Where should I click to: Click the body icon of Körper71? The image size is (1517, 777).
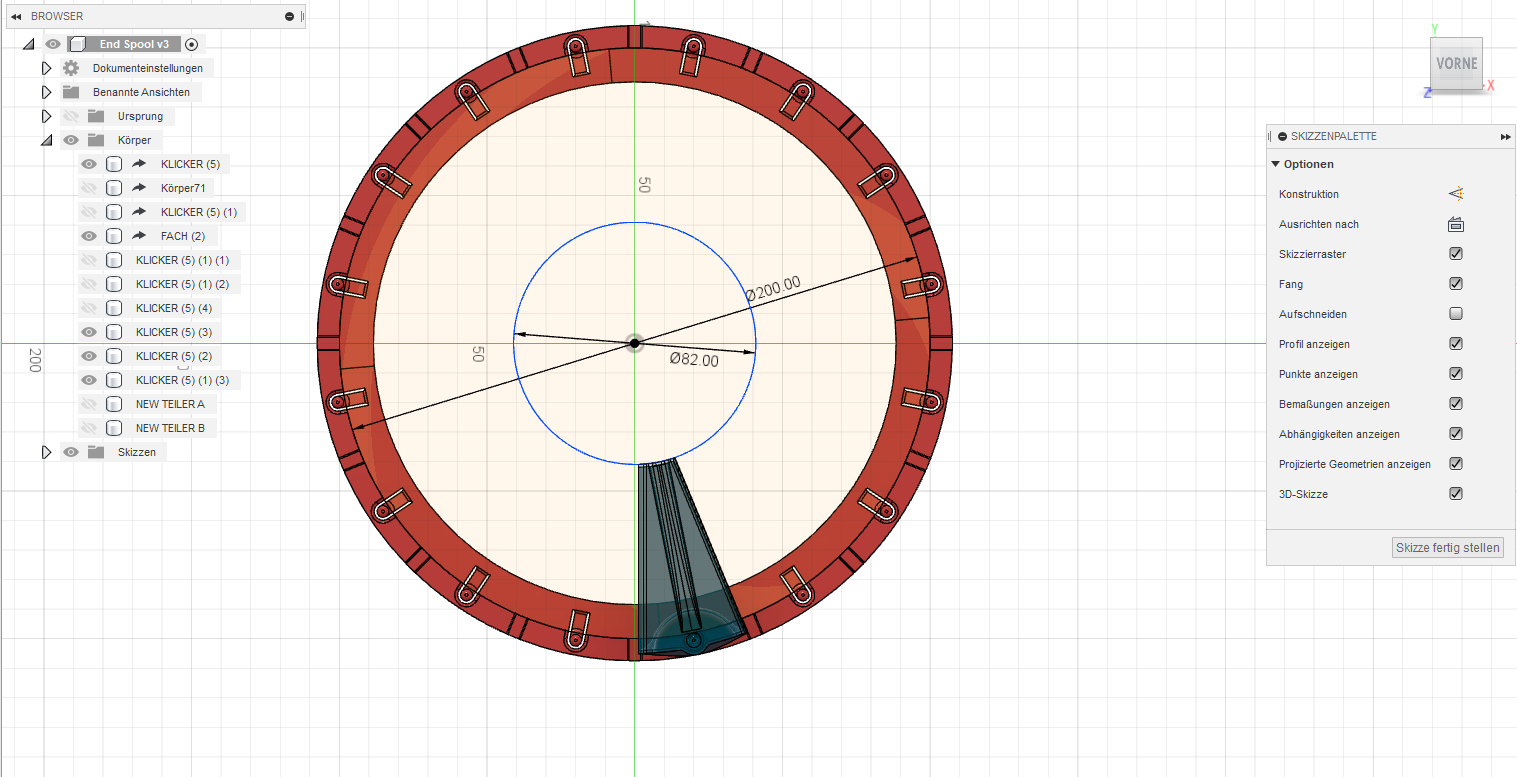[114, 188]
